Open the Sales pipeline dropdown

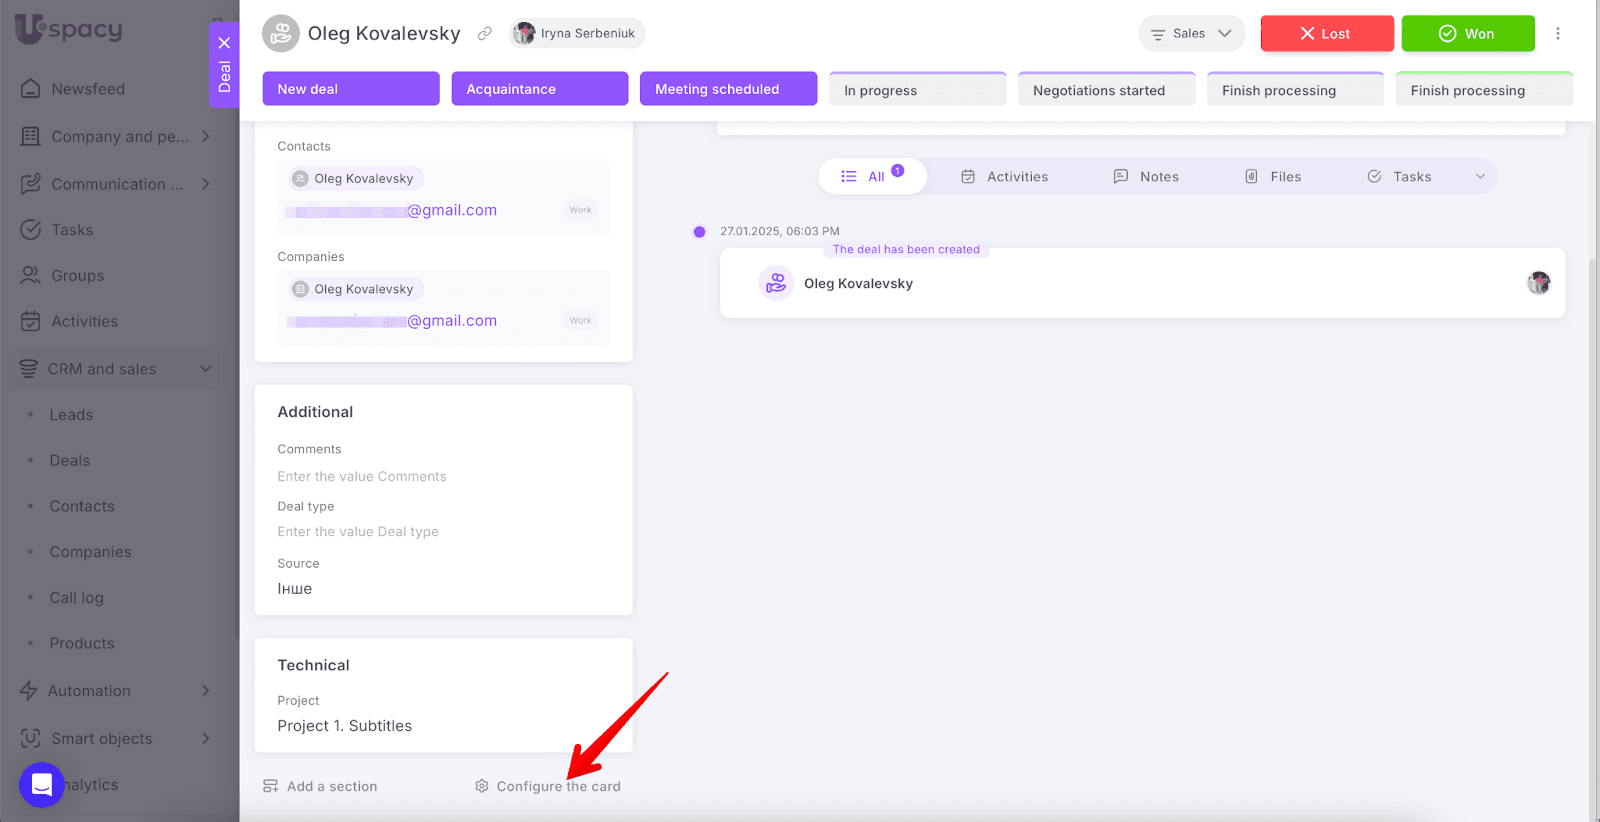coord(1191,33)
